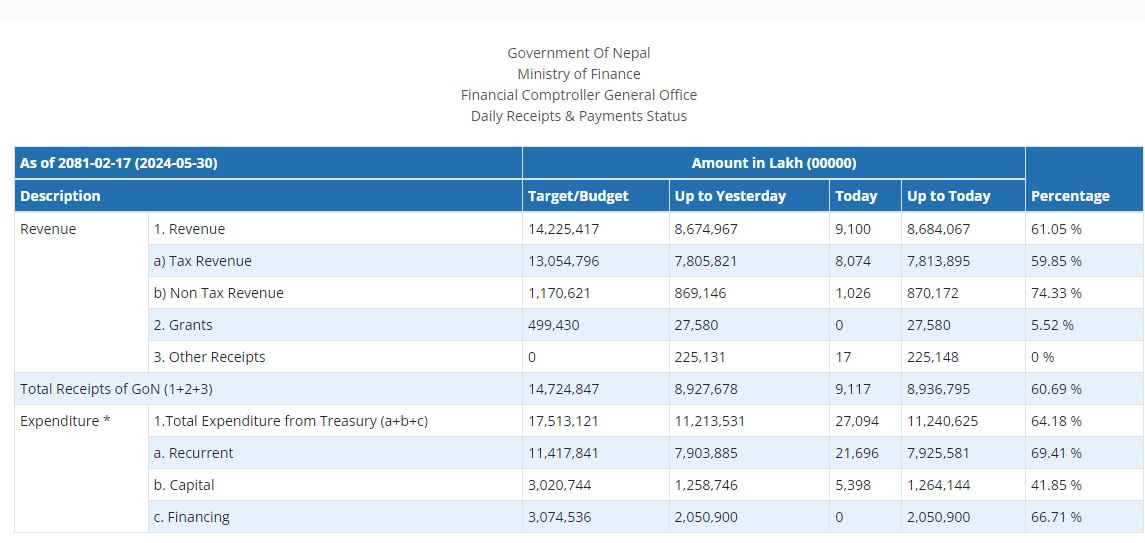Click the 'Target/Budget' column header

[578, 196]
